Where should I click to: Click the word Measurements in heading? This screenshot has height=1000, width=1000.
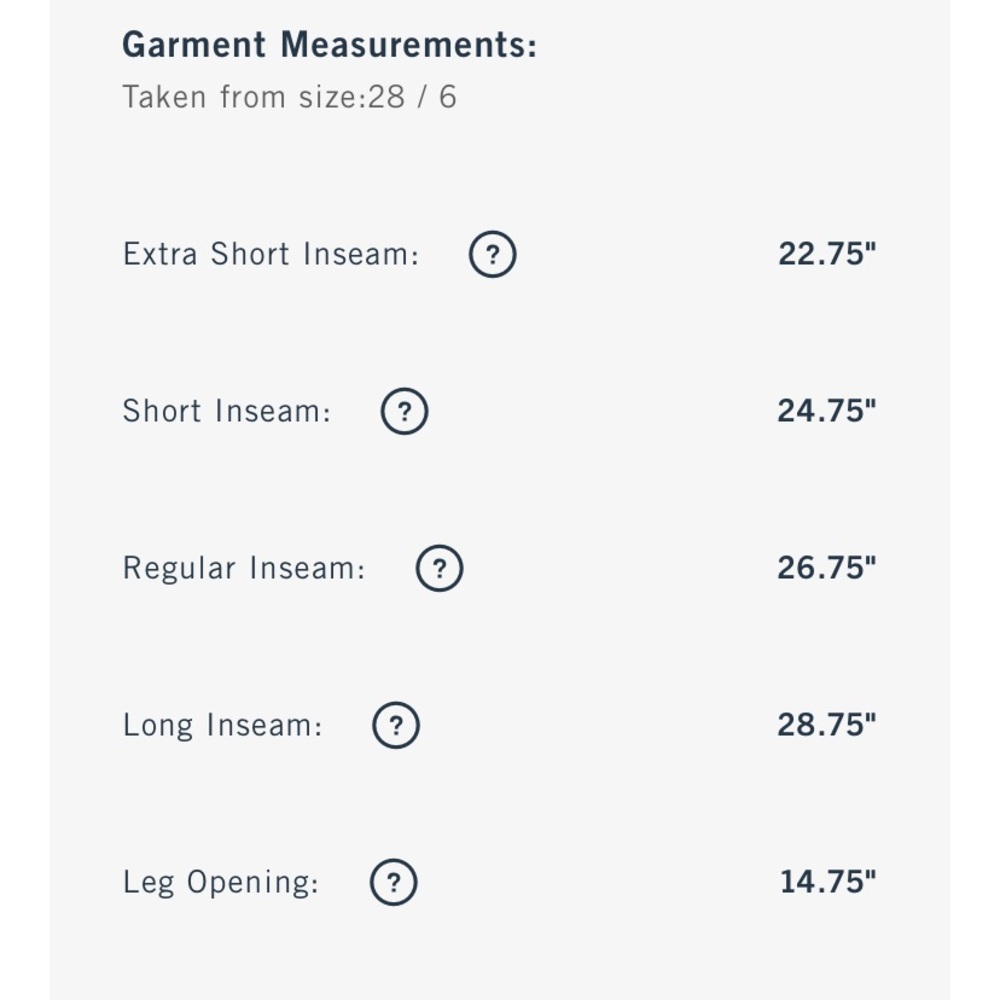[x=409, y=45]
